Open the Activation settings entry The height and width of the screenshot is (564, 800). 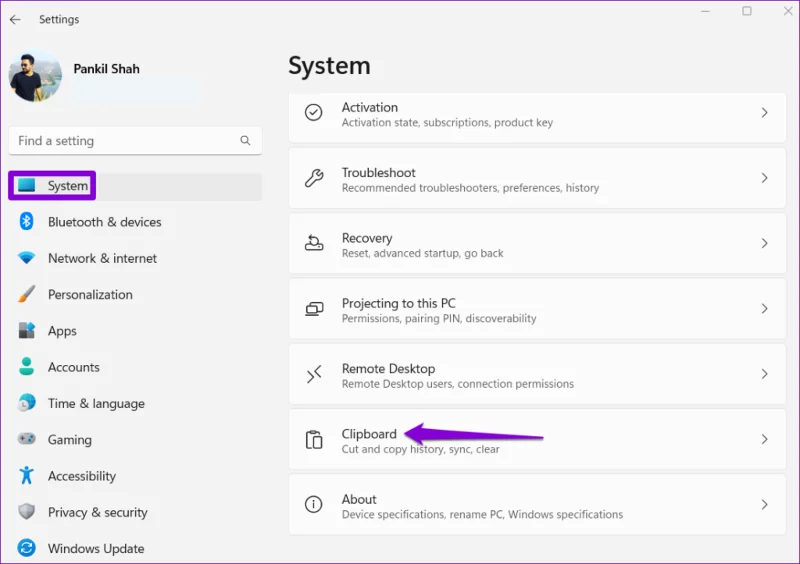point(537,117)
